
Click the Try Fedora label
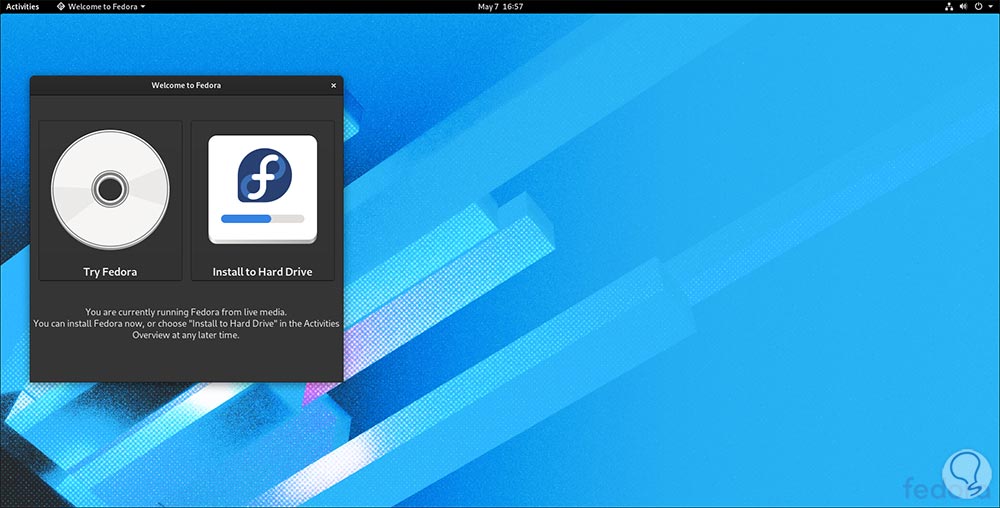tap(110, 272)
